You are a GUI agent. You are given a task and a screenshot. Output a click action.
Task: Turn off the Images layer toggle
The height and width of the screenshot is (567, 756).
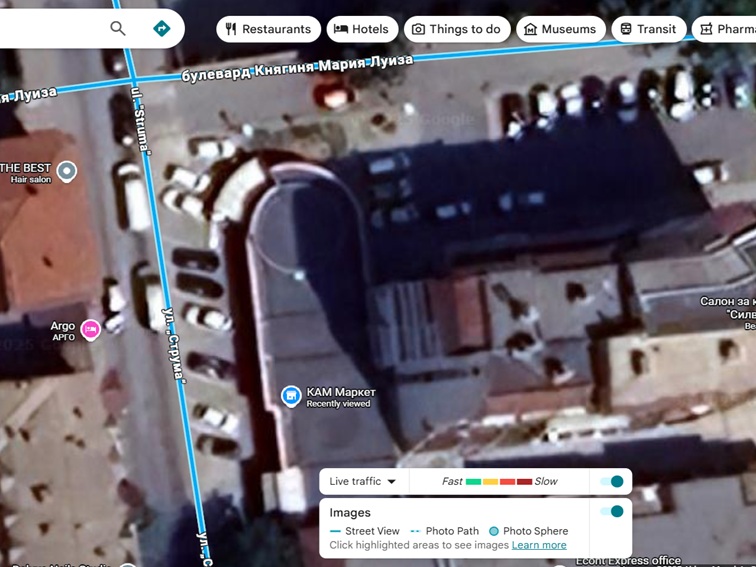[610, 511]
